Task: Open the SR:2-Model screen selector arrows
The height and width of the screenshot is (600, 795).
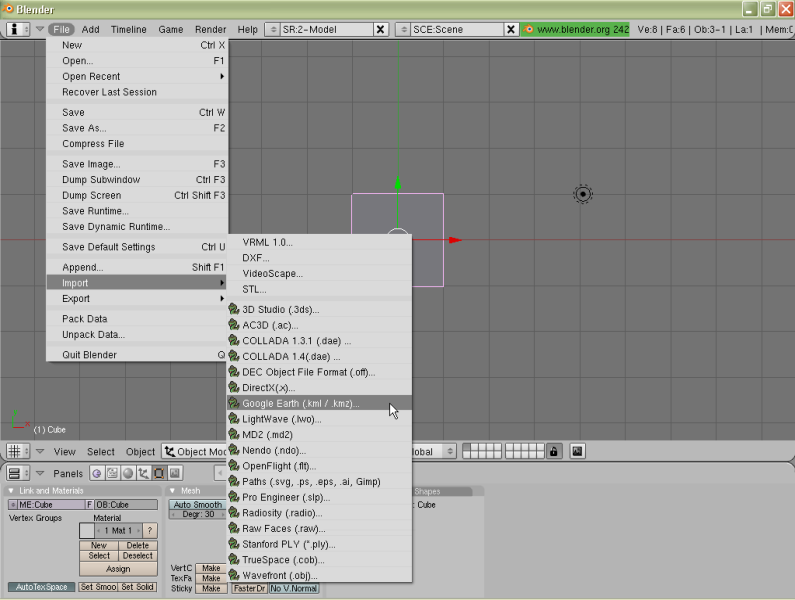Action: click(x=273, y=29)
